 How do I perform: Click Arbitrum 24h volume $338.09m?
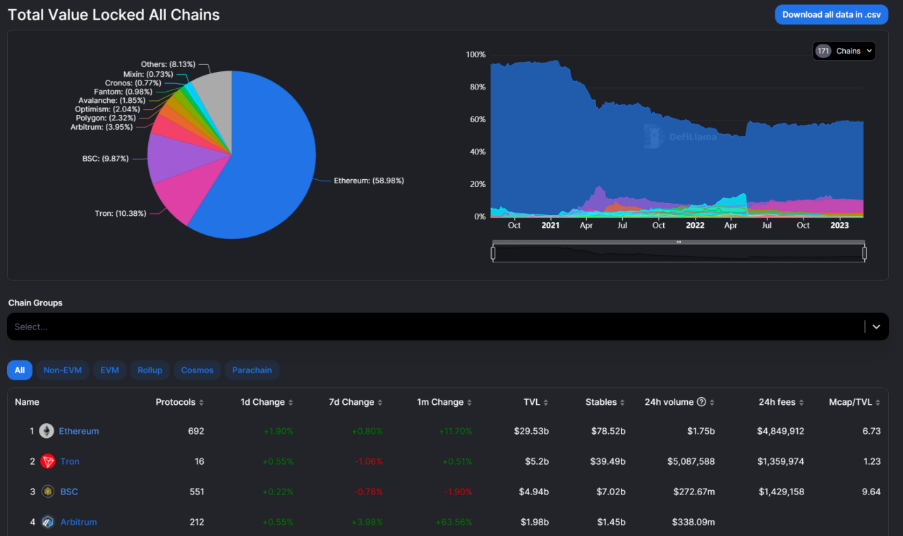tap(693, 522)
